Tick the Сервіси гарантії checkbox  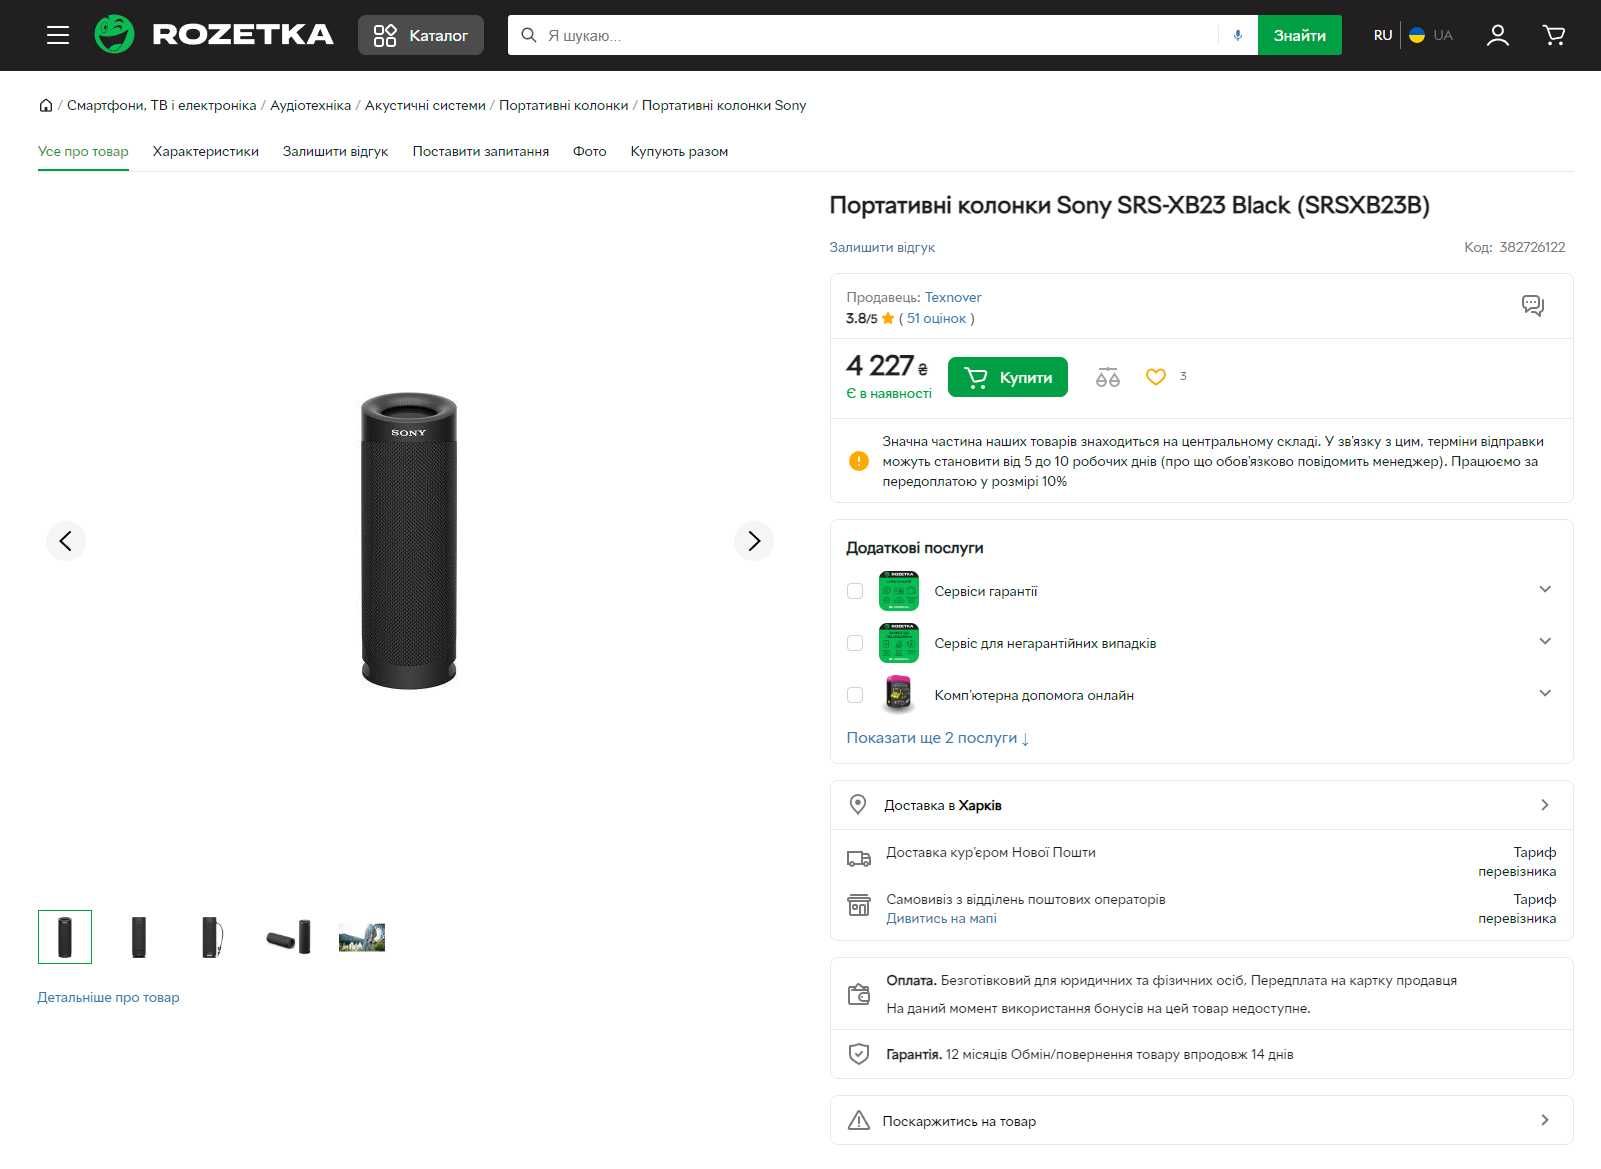[855, 591]
